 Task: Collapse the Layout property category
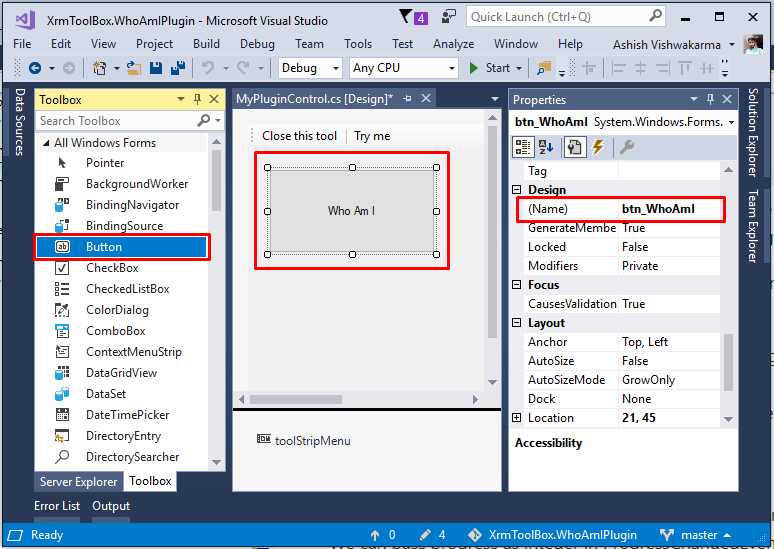[x=516, y=323]
